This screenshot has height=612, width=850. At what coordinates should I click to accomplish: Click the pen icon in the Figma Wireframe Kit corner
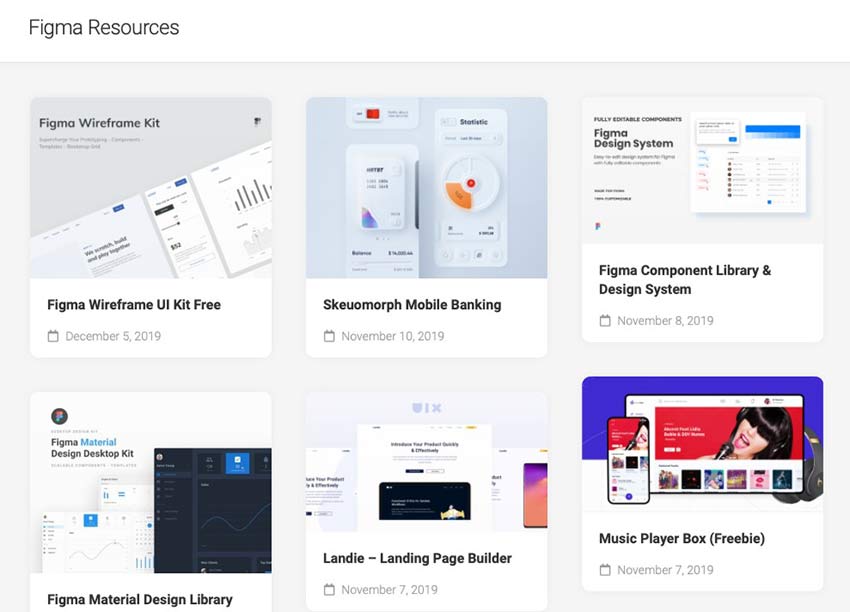coord(257,122)
